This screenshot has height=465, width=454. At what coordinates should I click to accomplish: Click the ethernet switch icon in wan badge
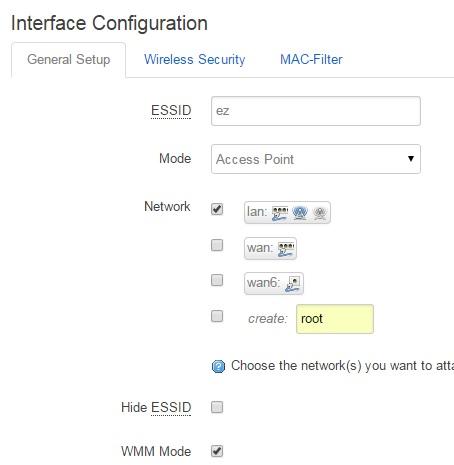[x=286, y=249]
